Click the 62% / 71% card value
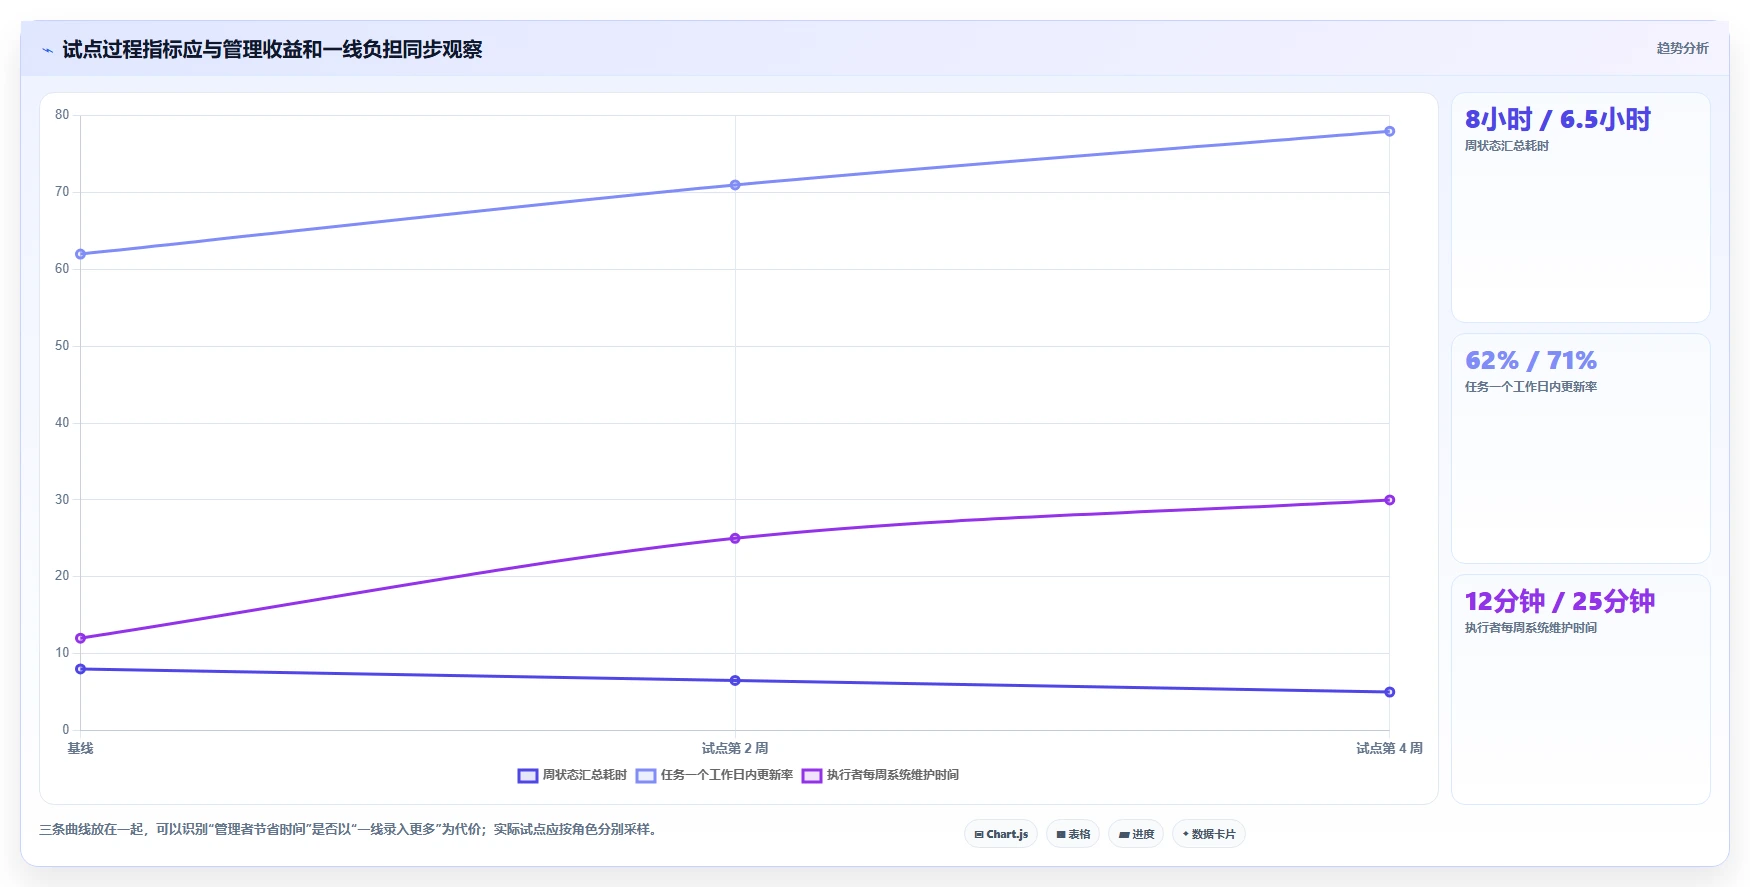Screen dimensions: 1750x887 (1531, 361)
